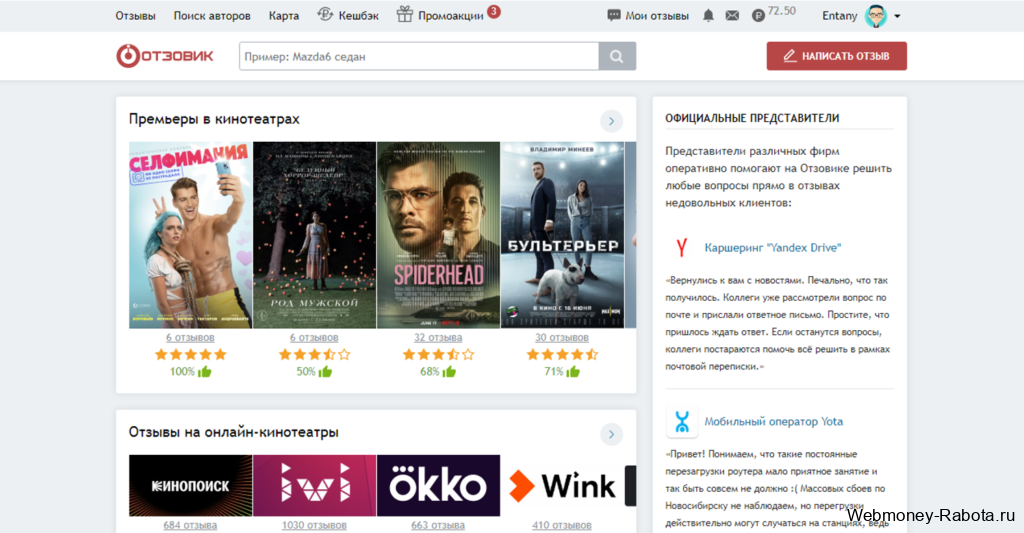Image resolution: width=1024 pixels, height=533 pixels.
Task: Click the red promo notification badge 3
Action: pyautogui.click(x=494, y=11)
